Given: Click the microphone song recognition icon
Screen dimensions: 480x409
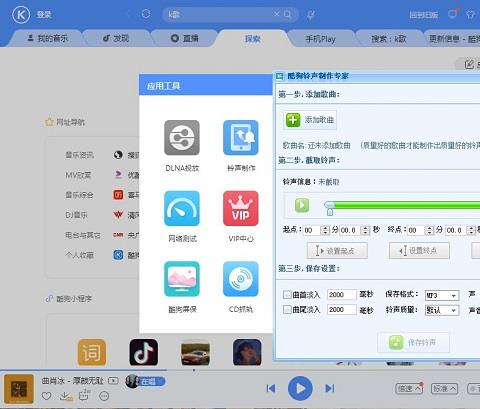Looking at the screenshot, I should pos(310,15).
